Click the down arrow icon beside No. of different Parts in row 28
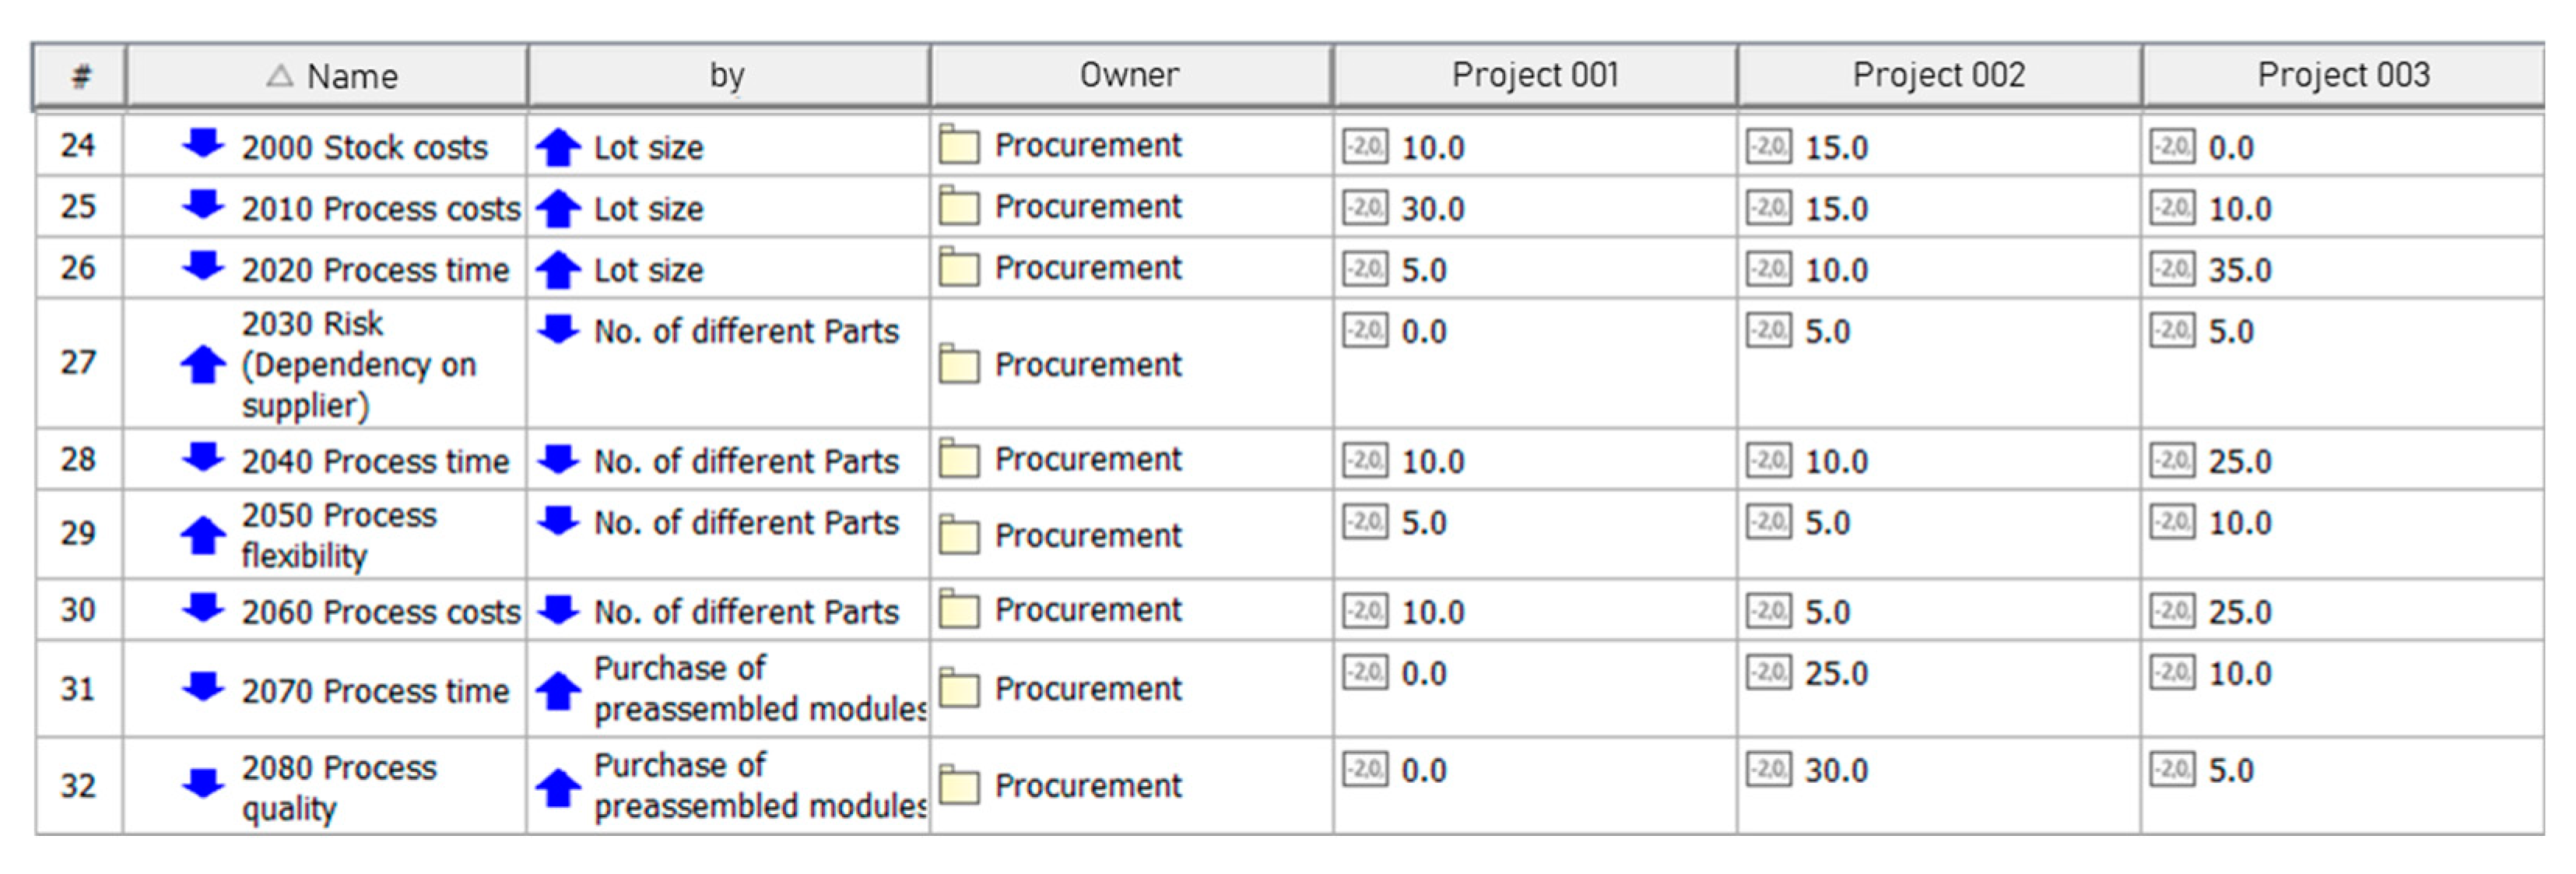Image resolution: width=2576 pixels, height=874 pixels. 558,459
